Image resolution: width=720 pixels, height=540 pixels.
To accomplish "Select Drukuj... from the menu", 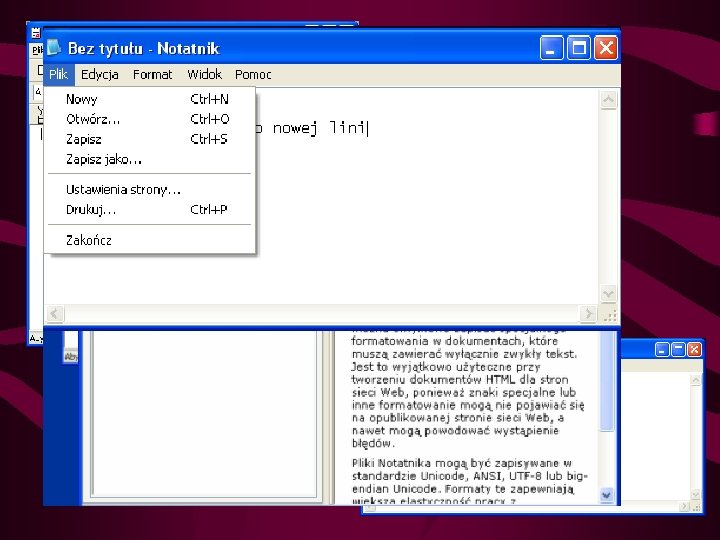I will (x=150, y=210).
